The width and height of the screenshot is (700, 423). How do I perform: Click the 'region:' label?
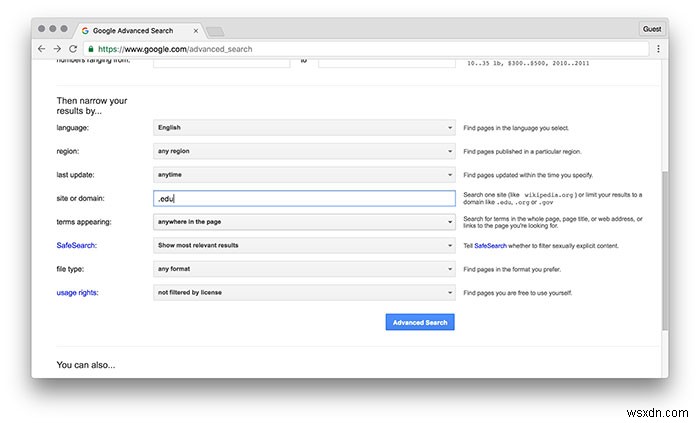(68, 151)
